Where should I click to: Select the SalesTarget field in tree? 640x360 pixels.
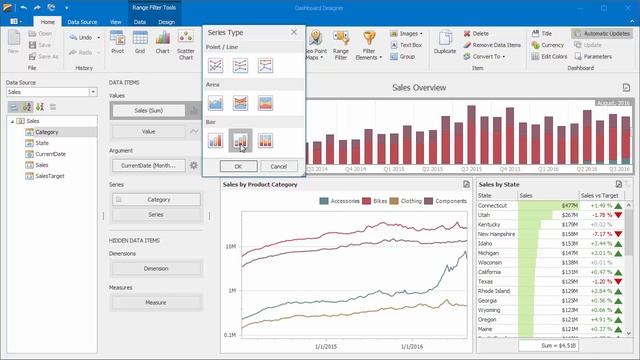(50, 176)
